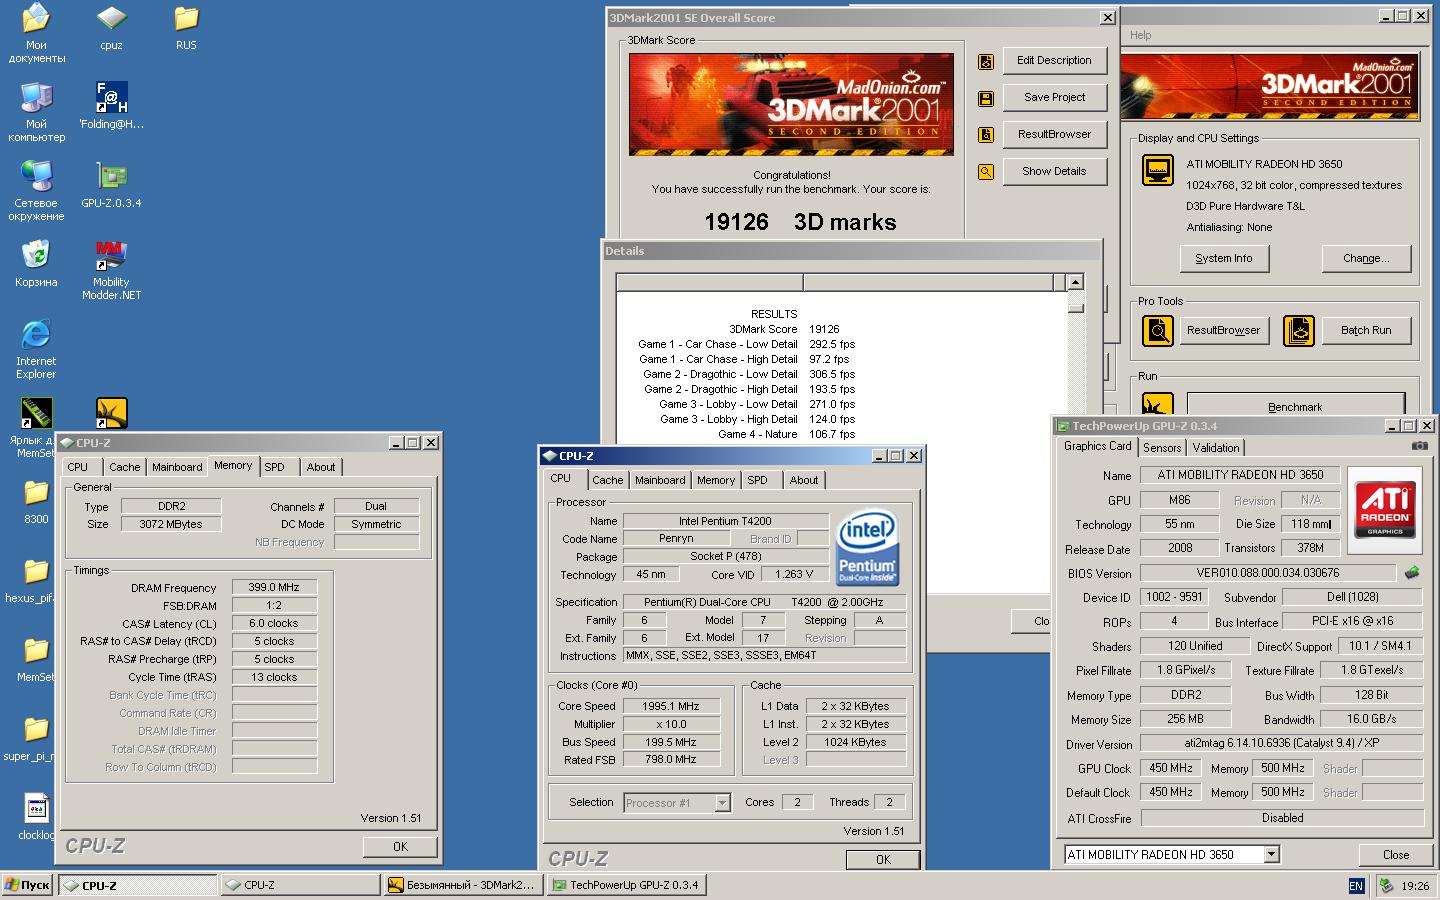Open the Help menu in 3DMark2001

[1141, 35]
